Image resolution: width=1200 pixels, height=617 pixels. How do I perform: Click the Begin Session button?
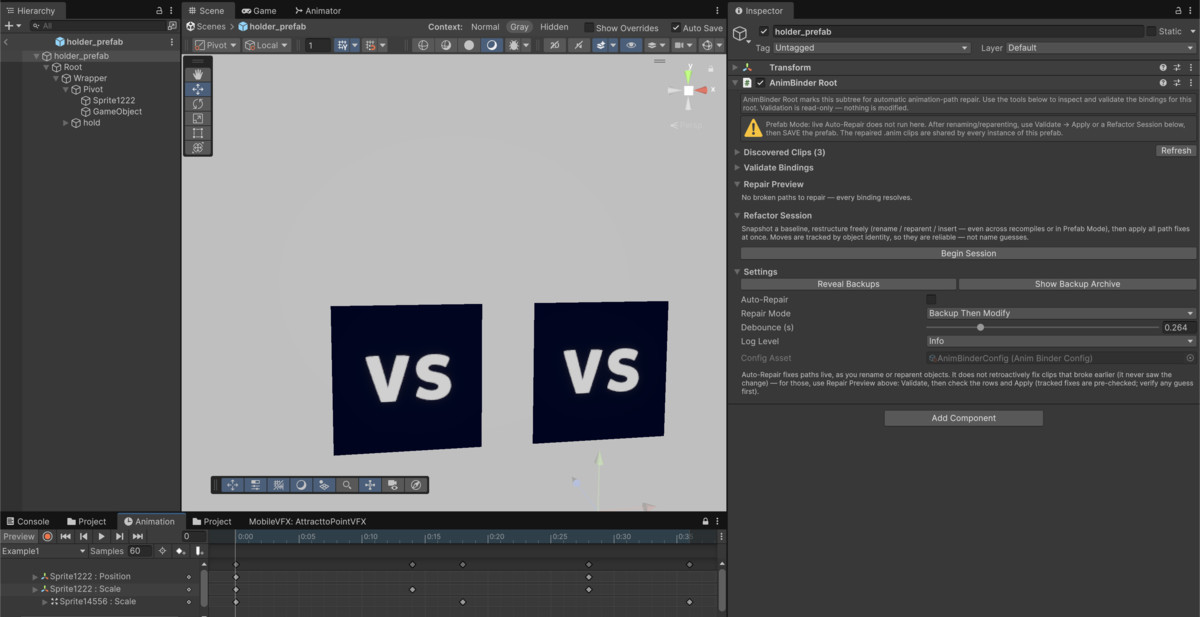[x=968, y=253]
